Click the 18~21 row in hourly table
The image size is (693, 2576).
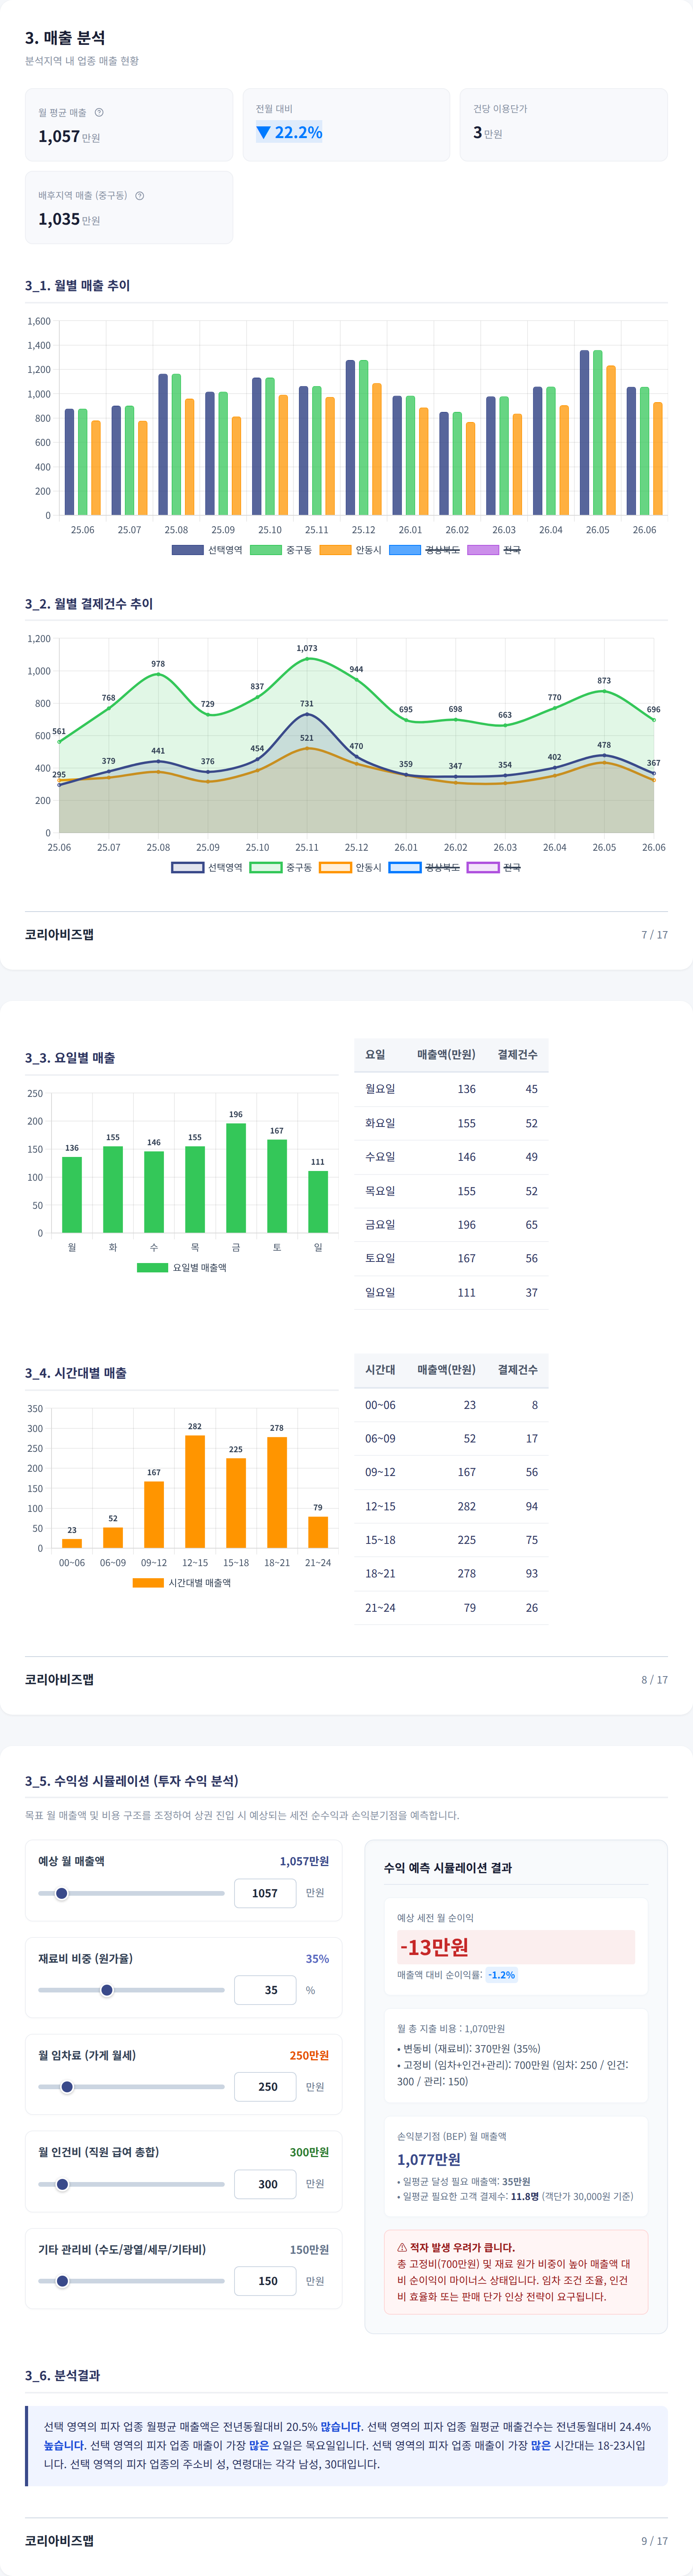[x=451, y=1573]
